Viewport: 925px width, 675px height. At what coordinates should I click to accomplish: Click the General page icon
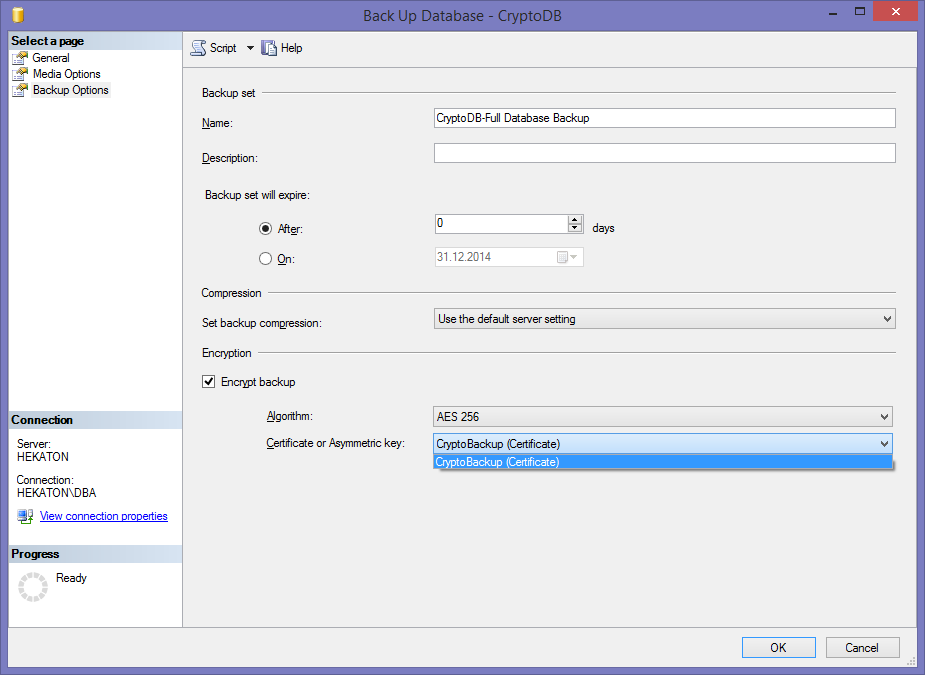20,58
